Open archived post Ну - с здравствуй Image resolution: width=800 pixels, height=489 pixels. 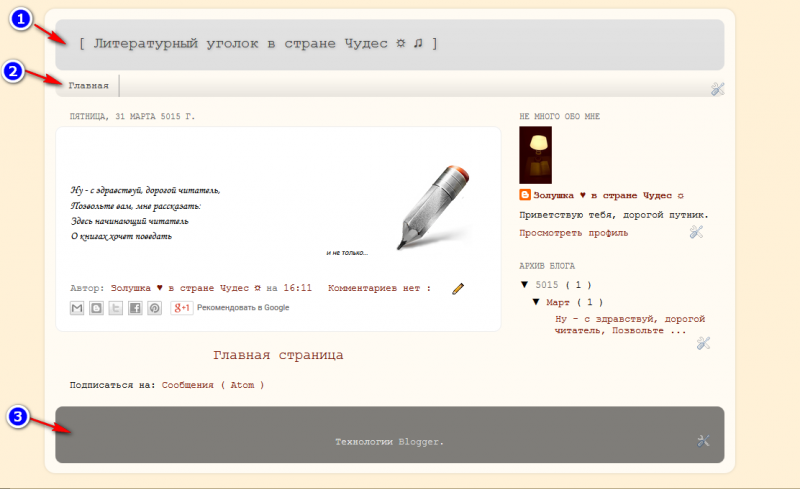620,324
